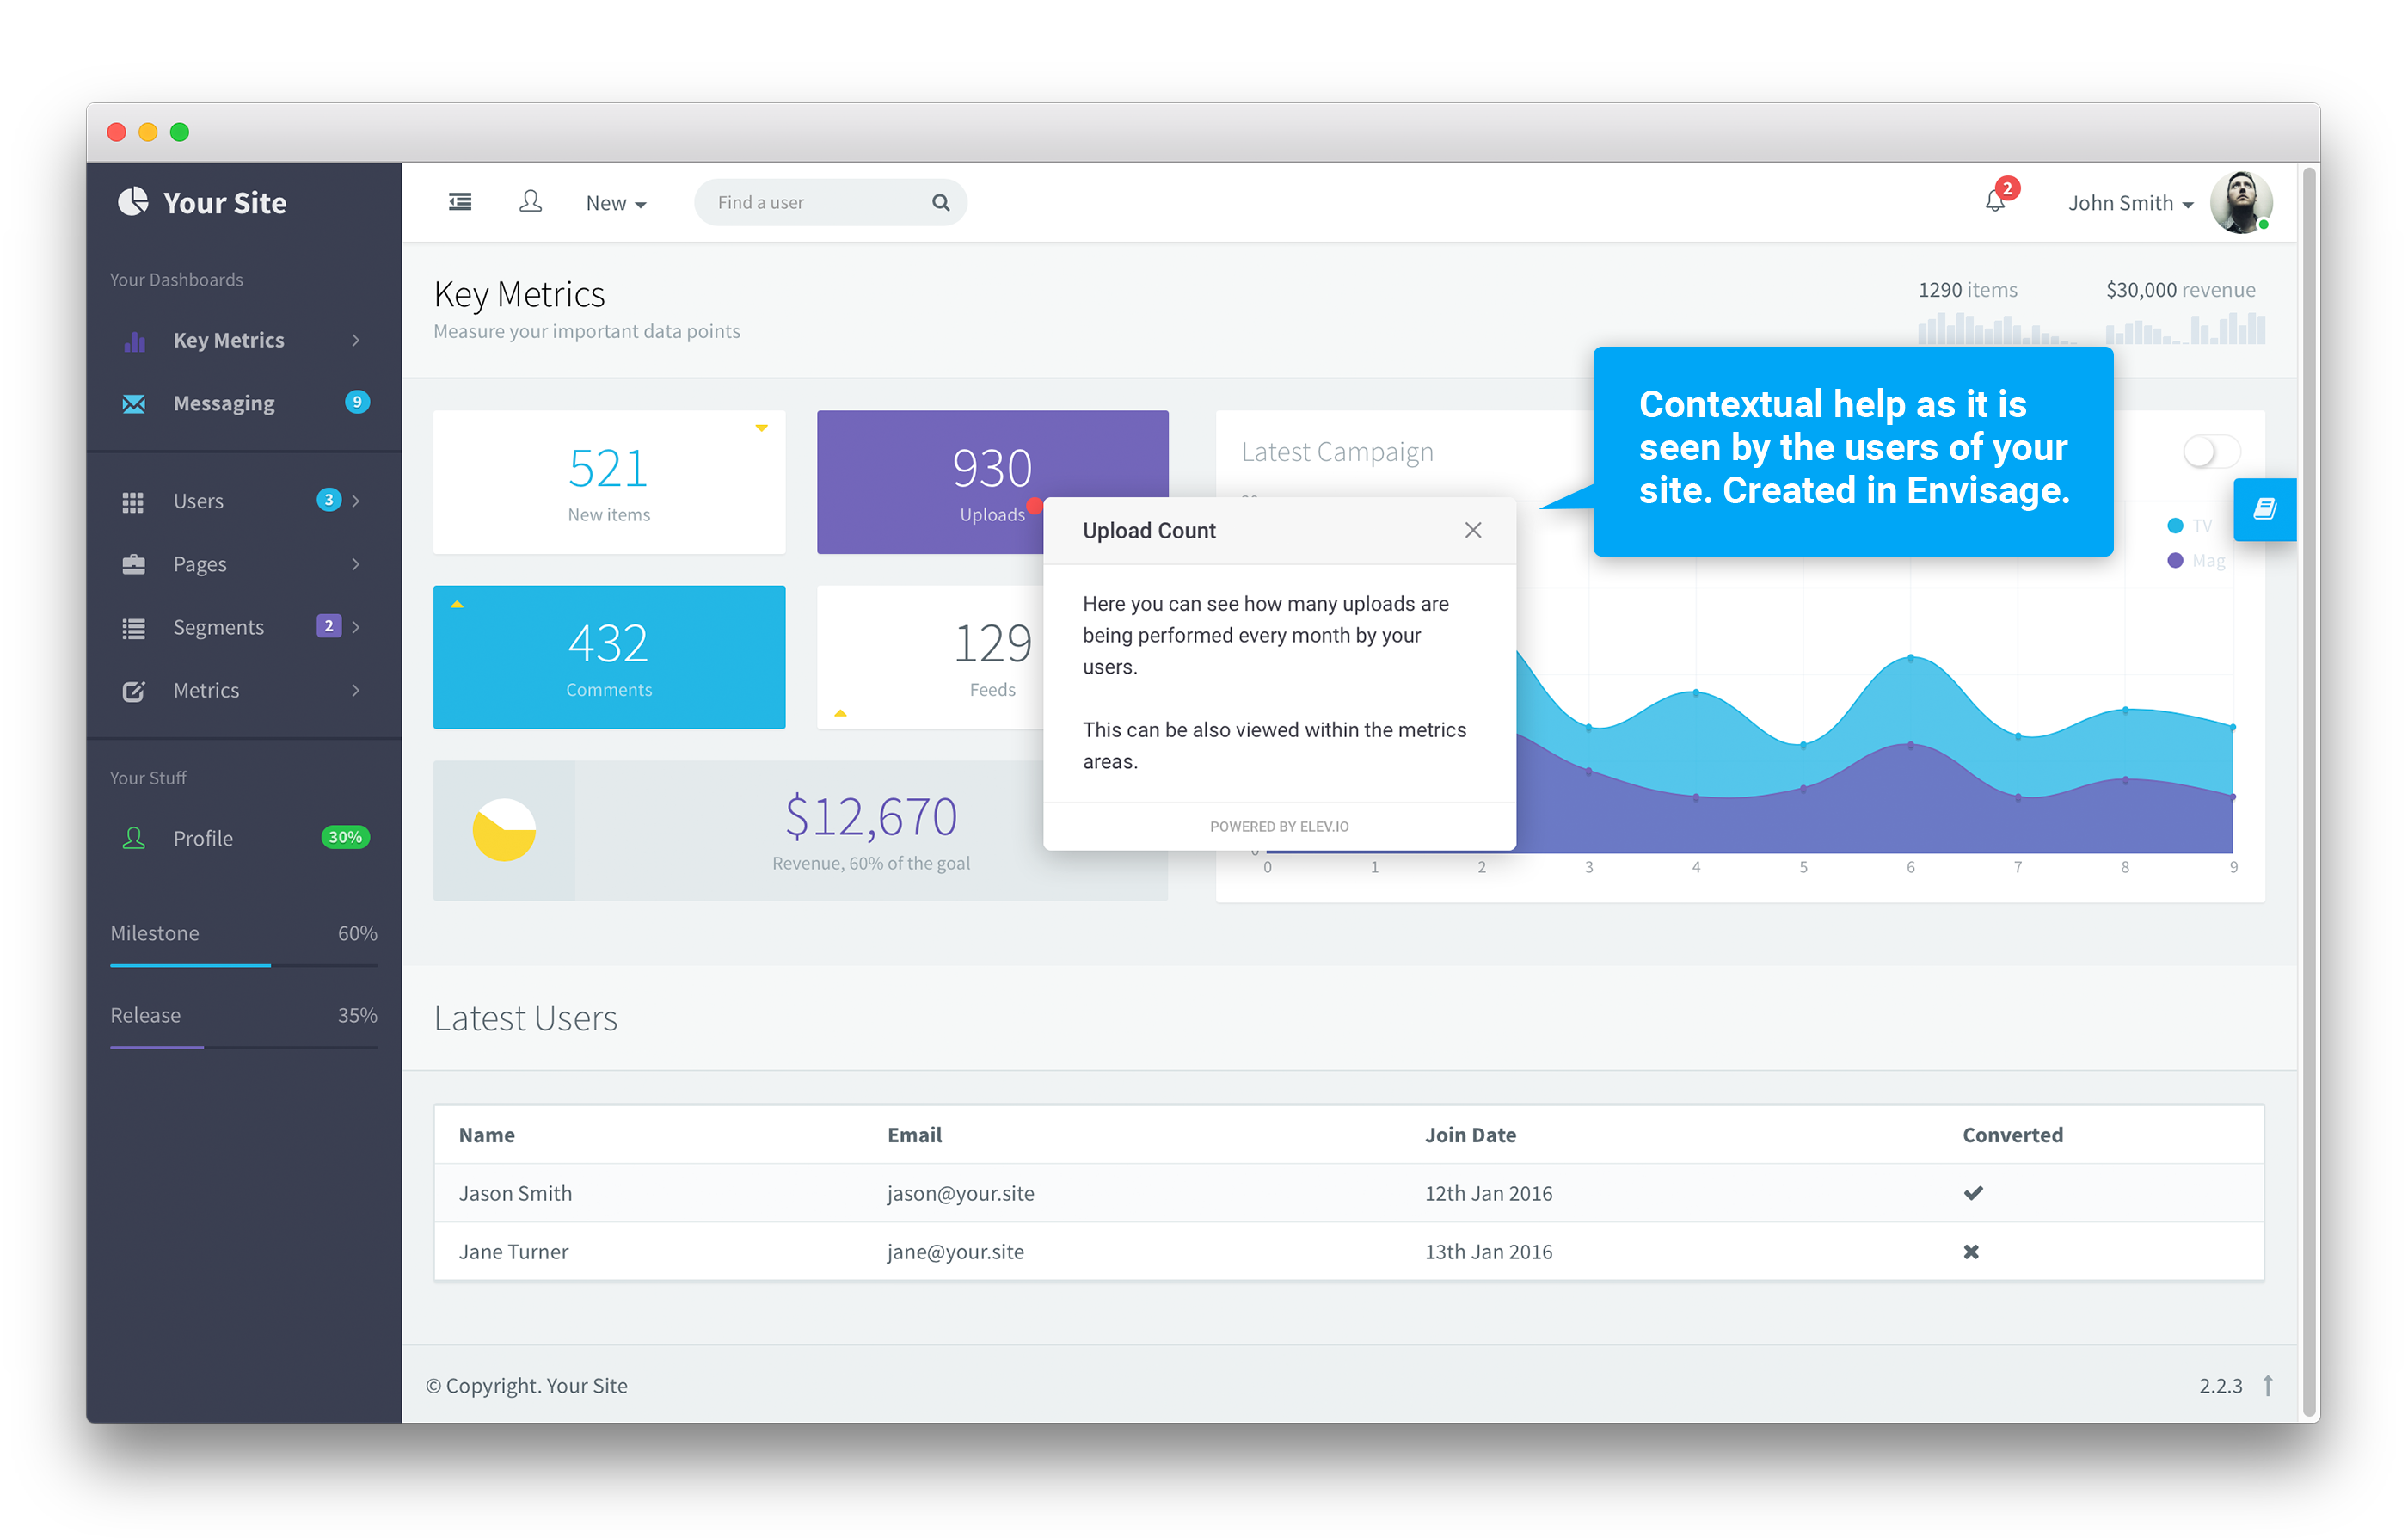Click the hamburger menu collapse icon

click(460, 202)
